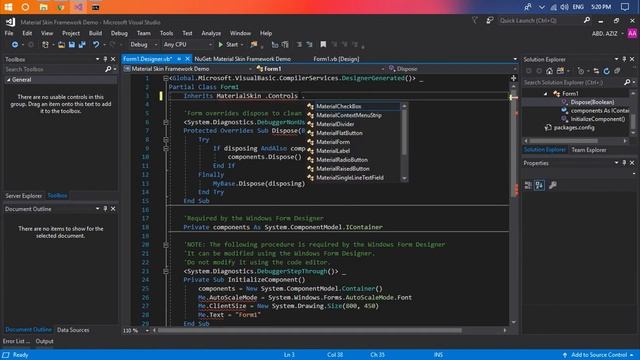Click the search magnifier in Toolbox

[x=108, y=69]
